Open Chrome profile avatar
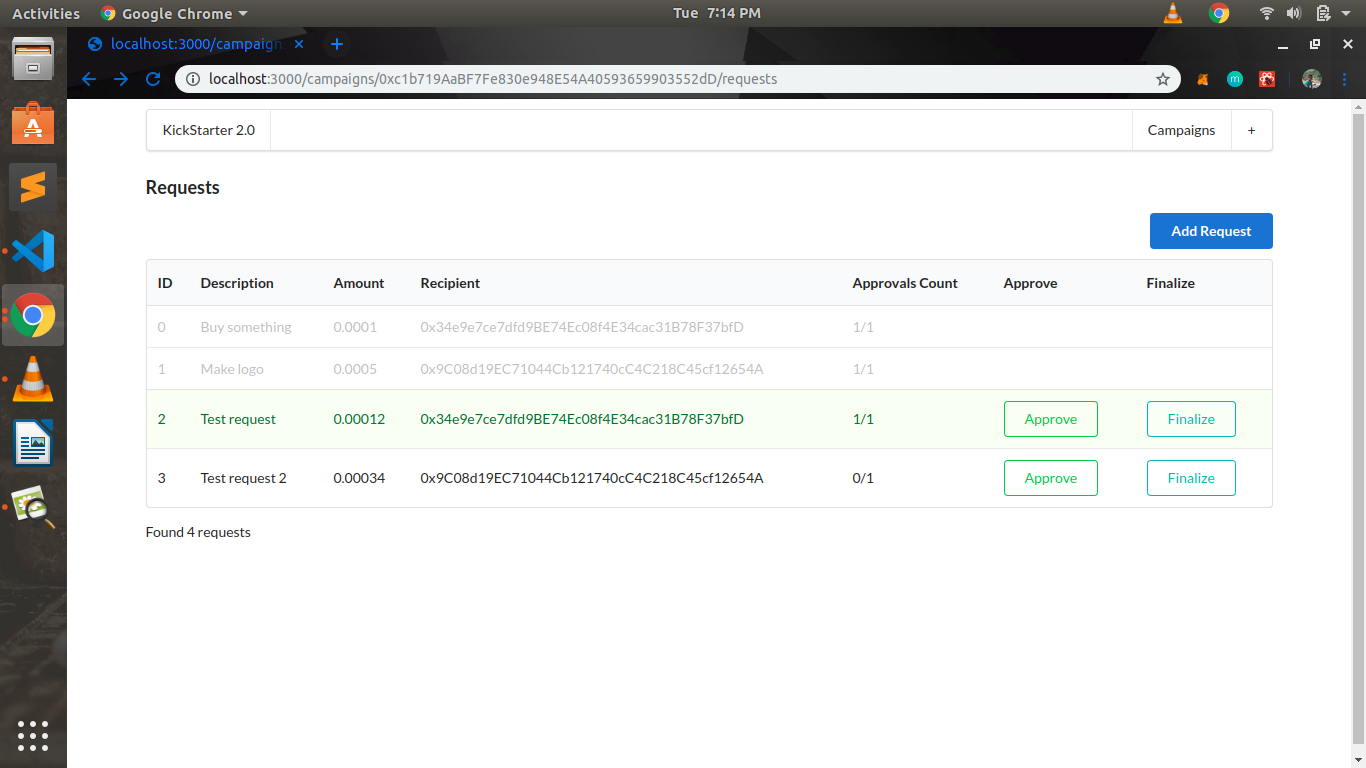1366x768 pixels. pyautogui.click(x=1312, y=79)
